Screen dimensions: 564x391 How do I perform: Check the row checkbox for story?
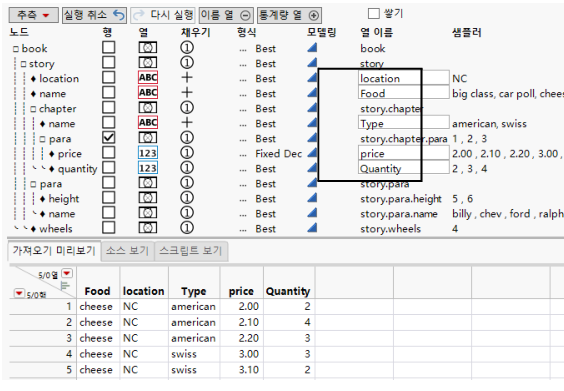[108, 63]
